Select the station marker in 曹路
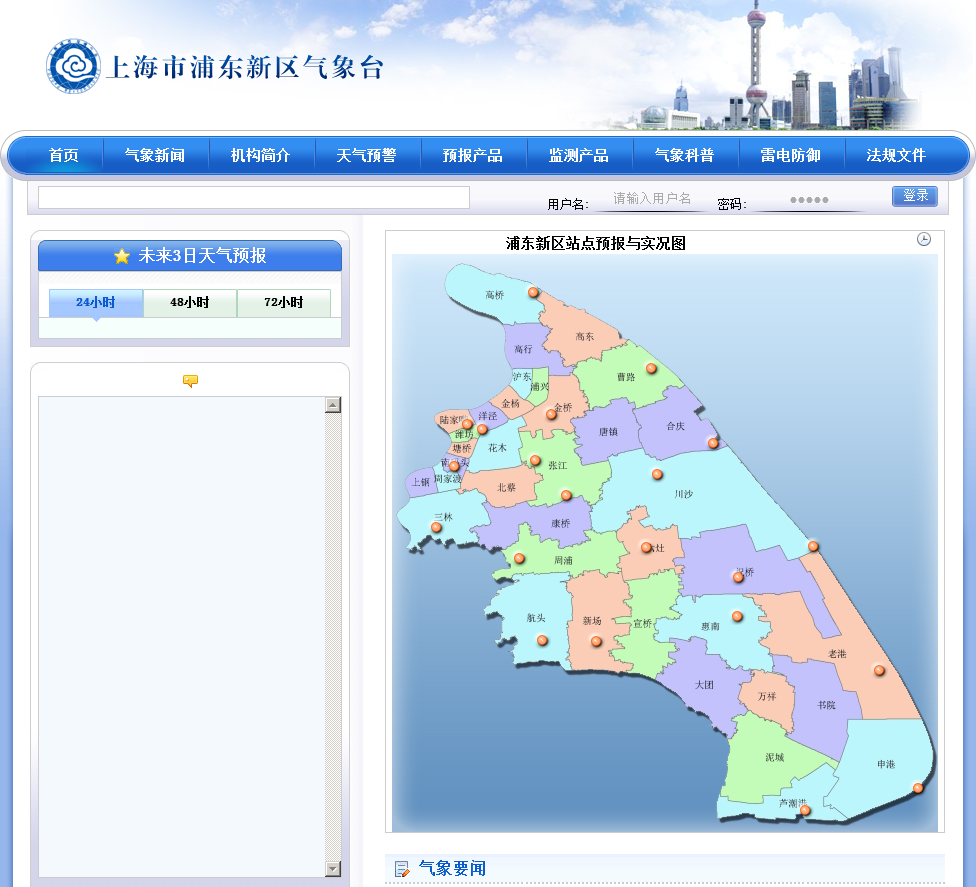Image resolution: width=976 pixels, height=887 pixels. point(651,368)
